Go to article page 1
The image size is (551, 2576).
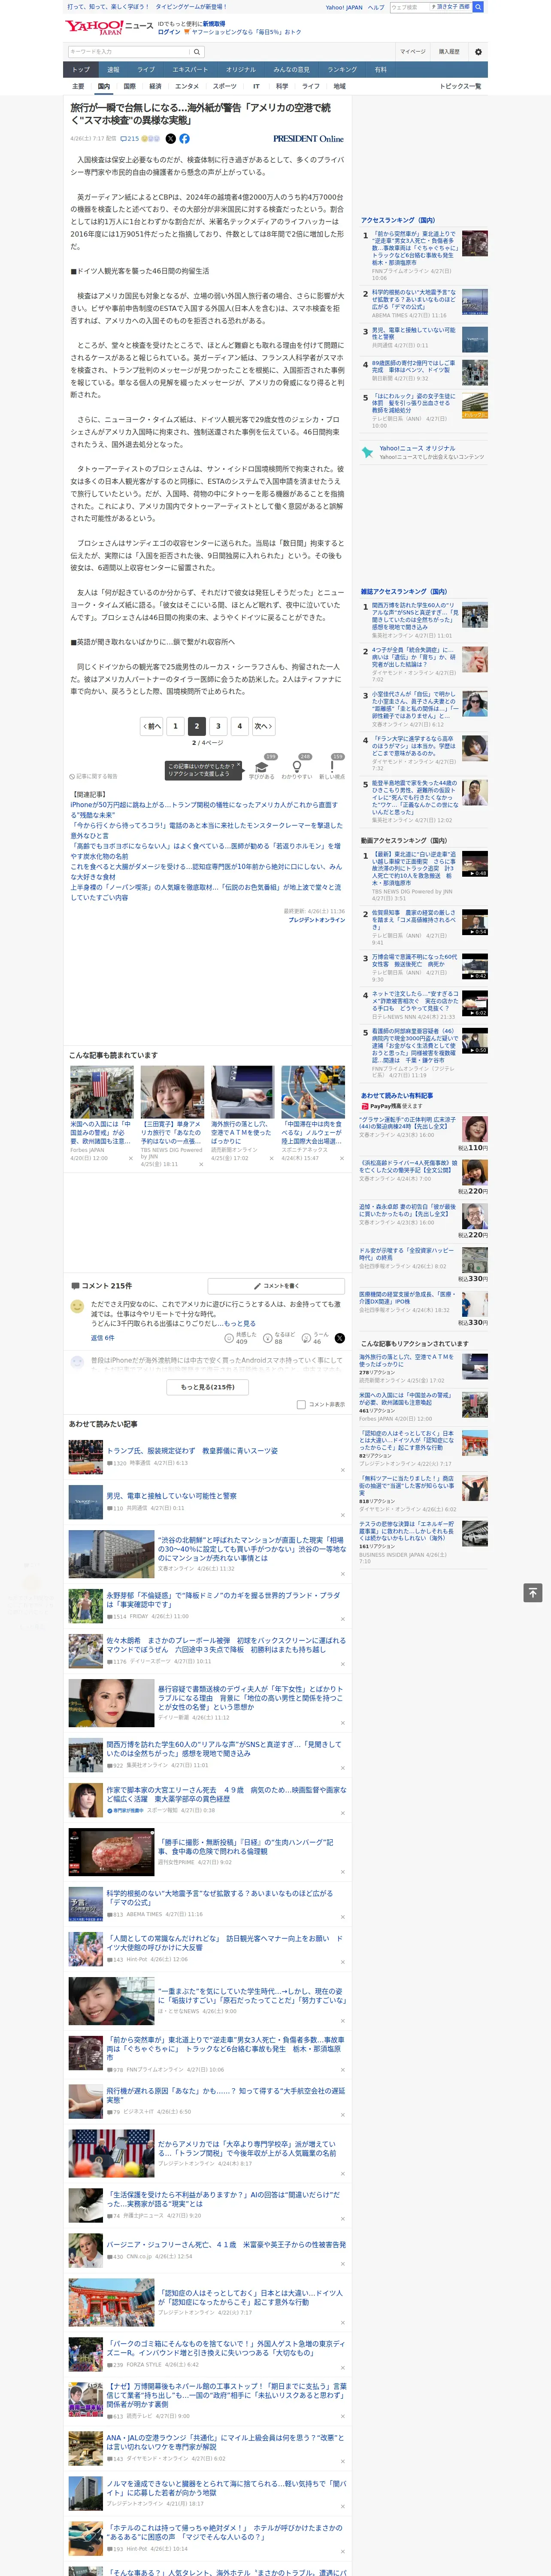tap(175, 726)
